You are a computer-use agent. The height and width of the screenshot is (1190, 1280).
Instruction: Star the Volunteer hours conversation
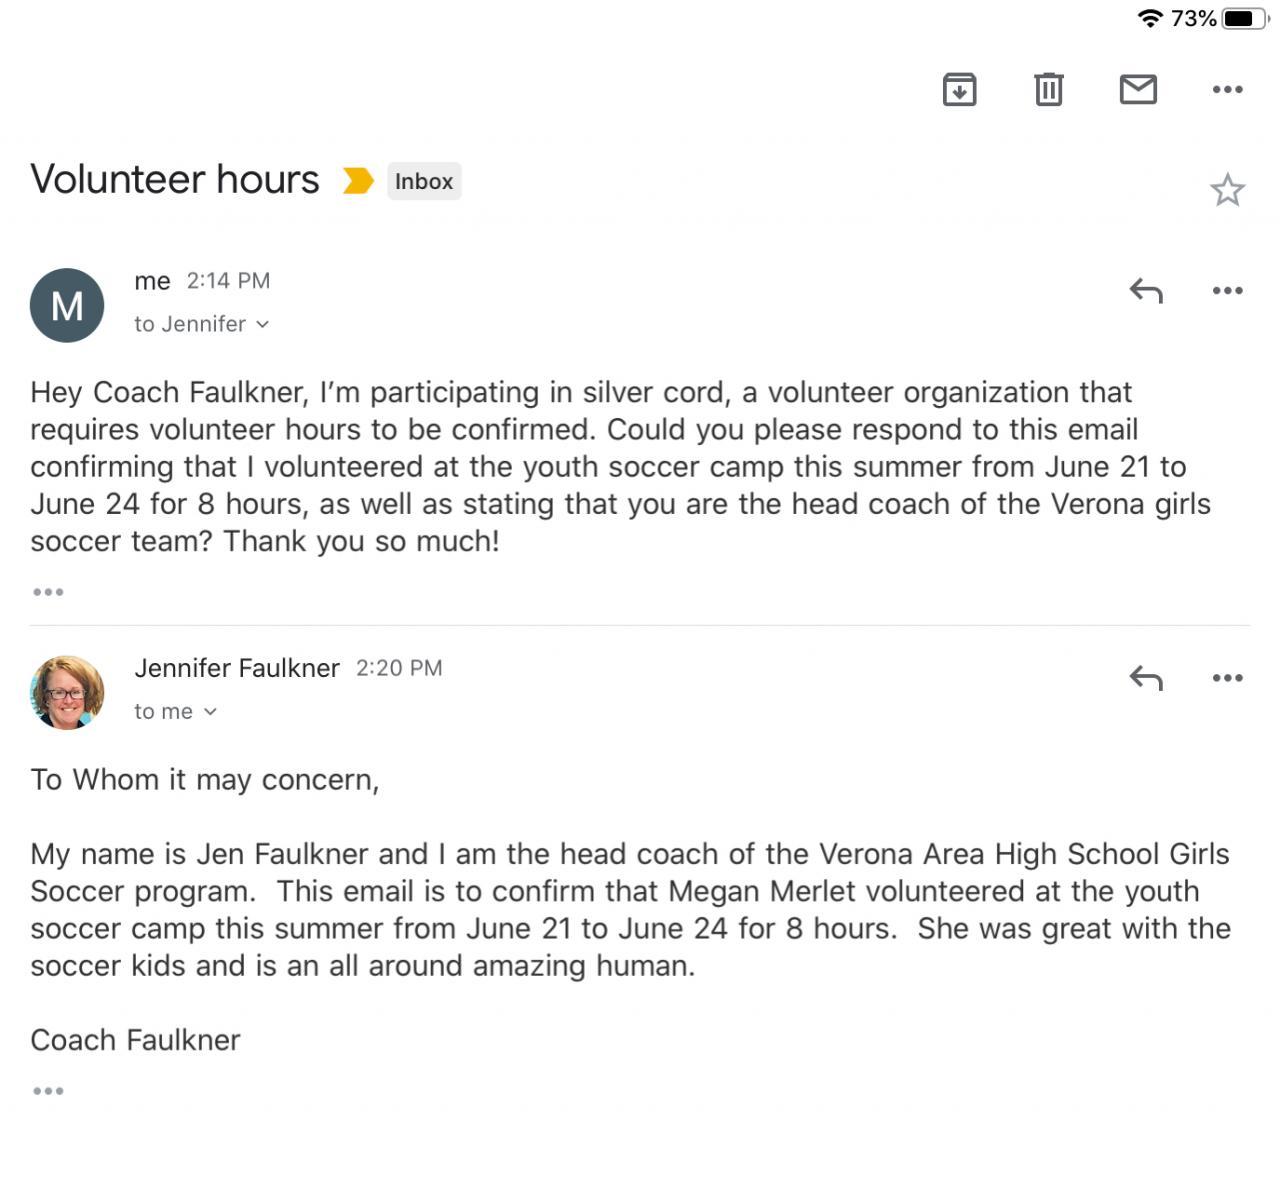(x=1227, y=190)
